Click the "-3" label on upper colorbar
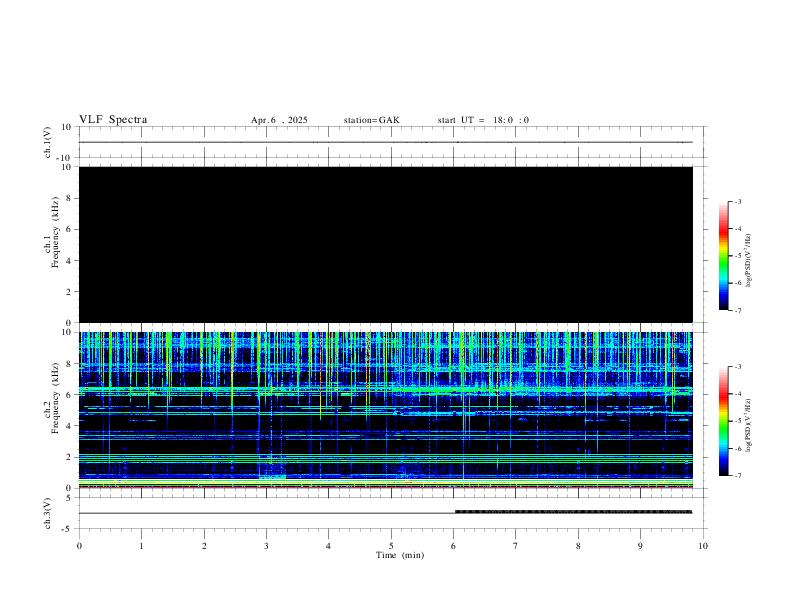 pos(737,201)
